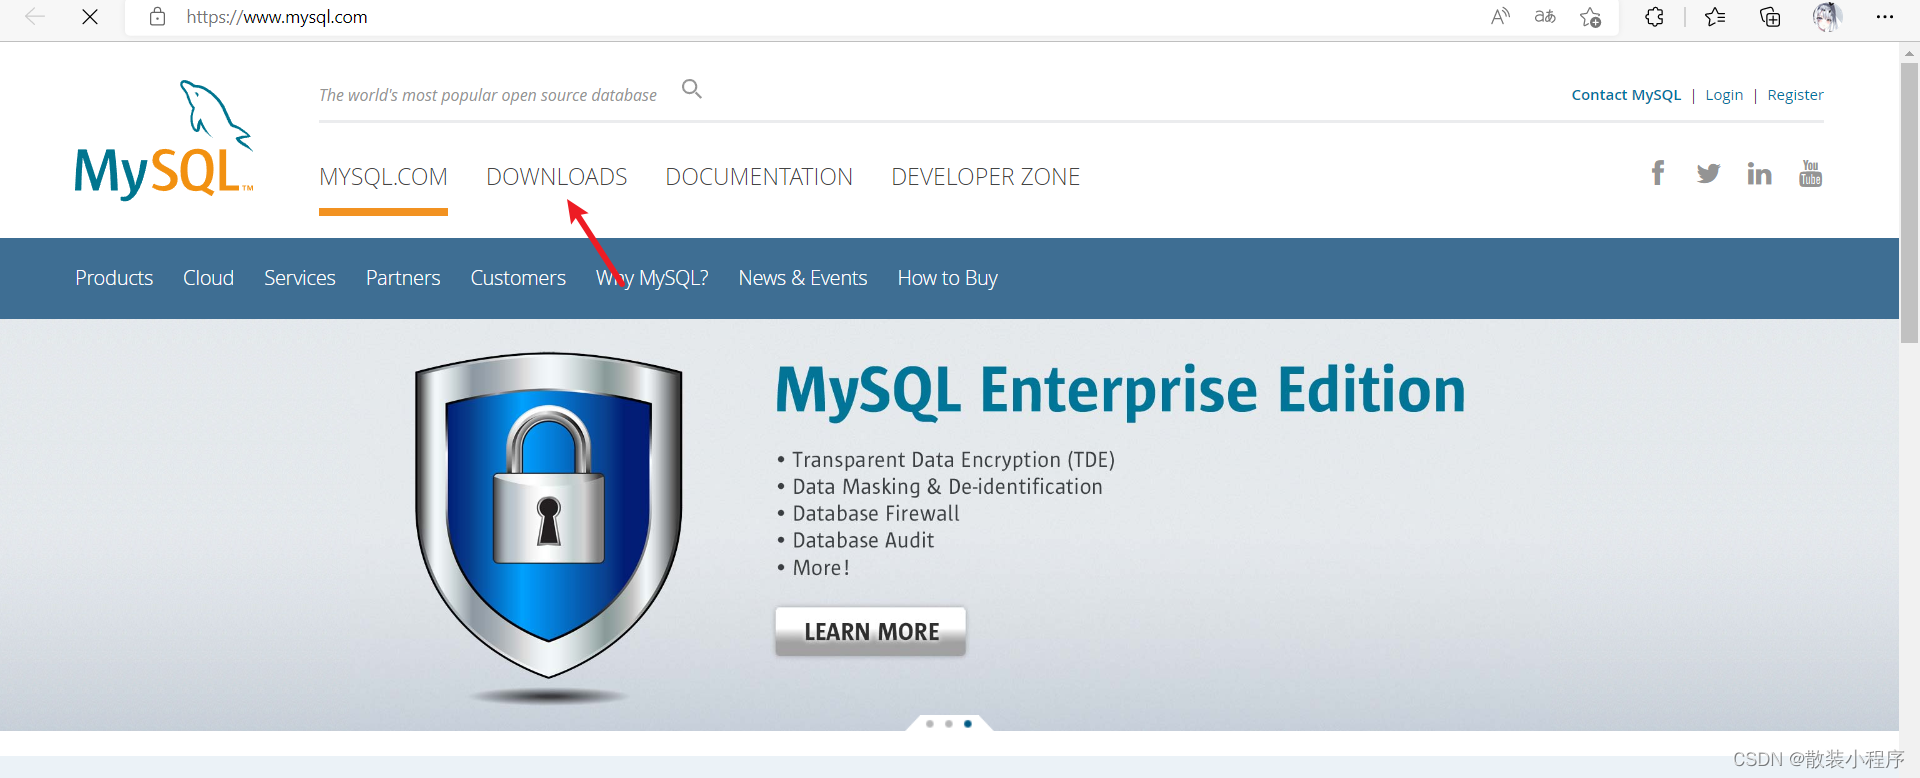1920x778 pixels.
Task: Open the DEVELOPER ZONE tab
Action: coord(985,177)
